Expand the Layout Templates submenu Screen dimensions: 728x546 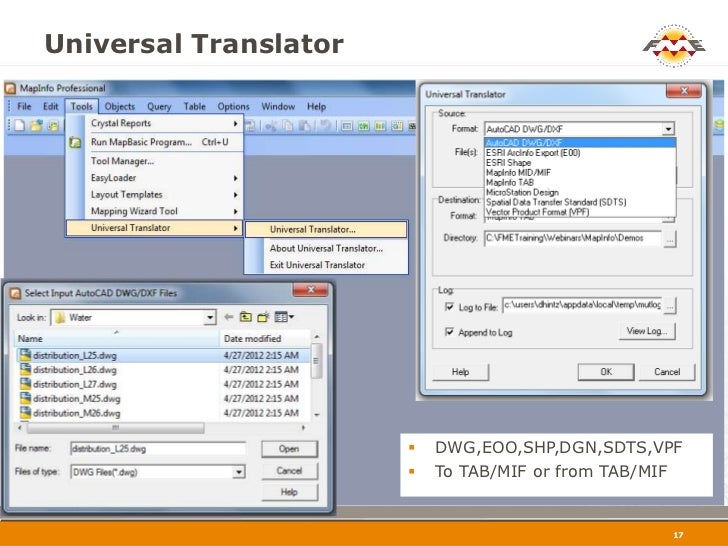point(235,195)
